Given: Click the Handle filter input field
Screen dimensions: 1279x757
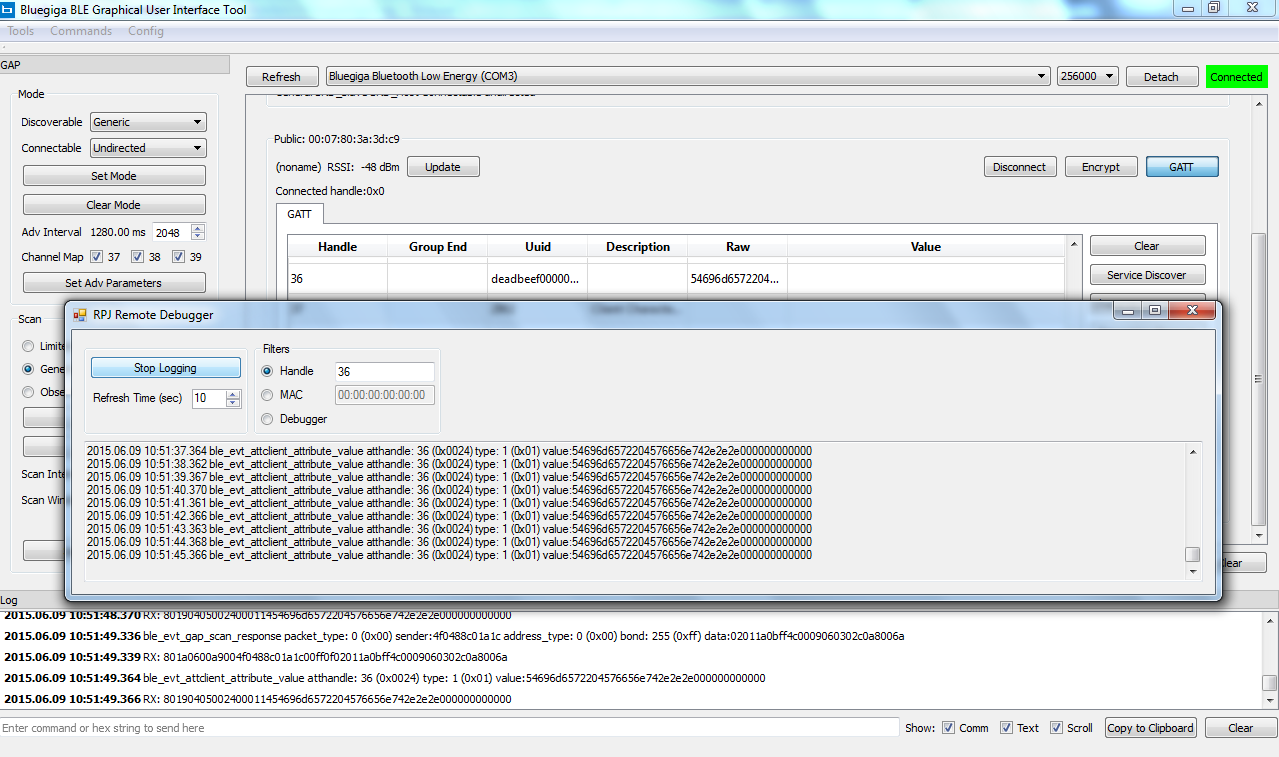Looking at the screenshot, I should point(385,372).
